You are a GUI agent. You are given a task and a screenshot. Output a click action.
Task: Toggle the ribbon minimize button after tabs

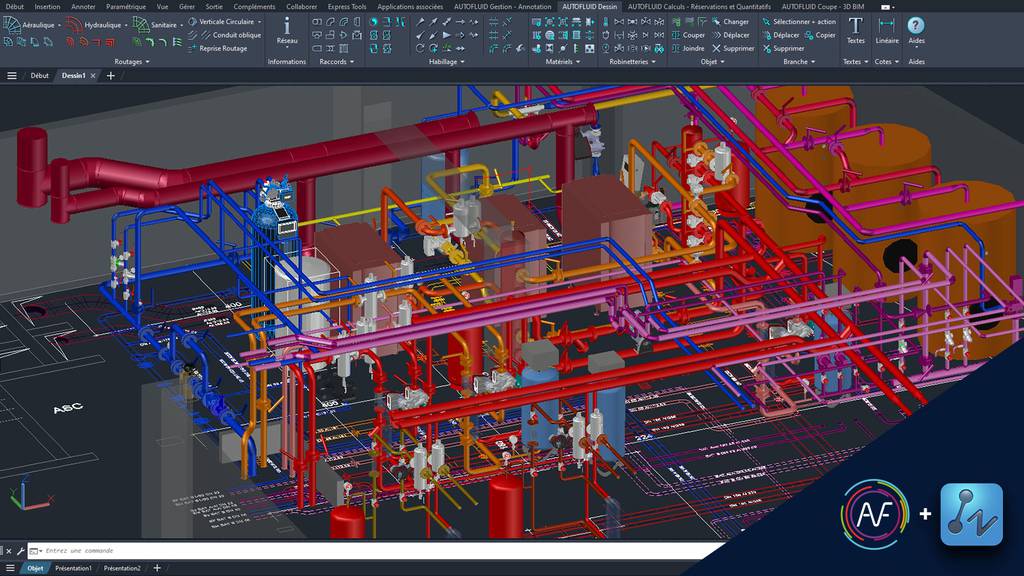[888, 7]
